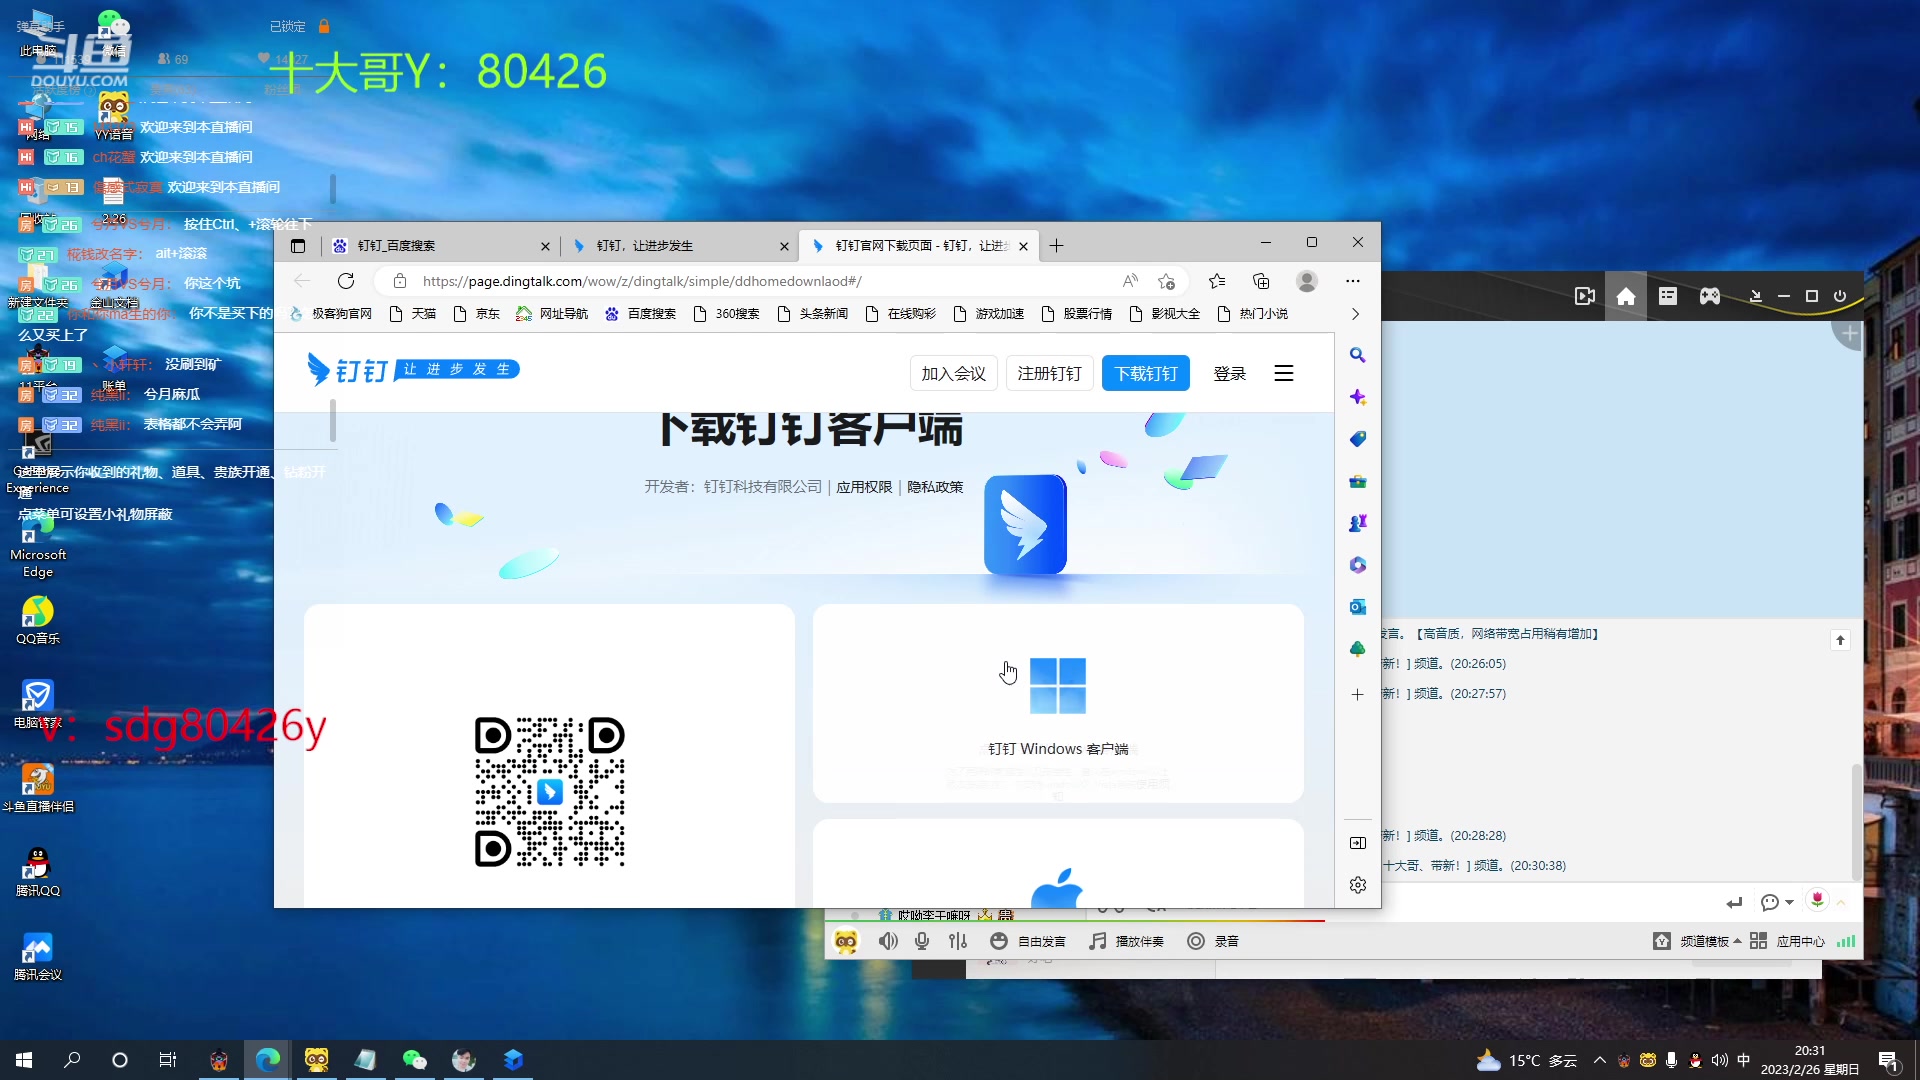Click the 自由发言 speaking mode button
The image size is (1920, 1080).
coord(1028,941)
